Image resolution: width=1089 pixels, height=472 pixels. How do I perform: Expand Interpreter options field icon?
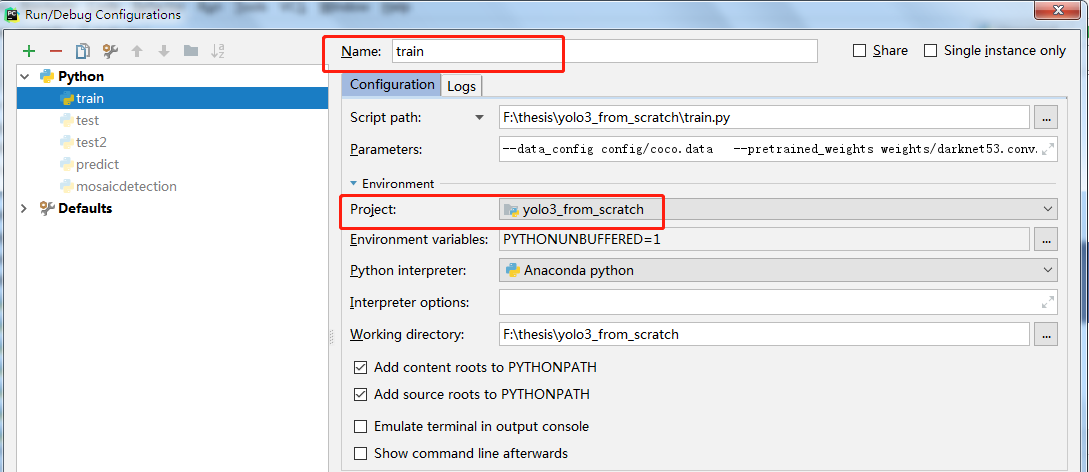(1049, 302)
